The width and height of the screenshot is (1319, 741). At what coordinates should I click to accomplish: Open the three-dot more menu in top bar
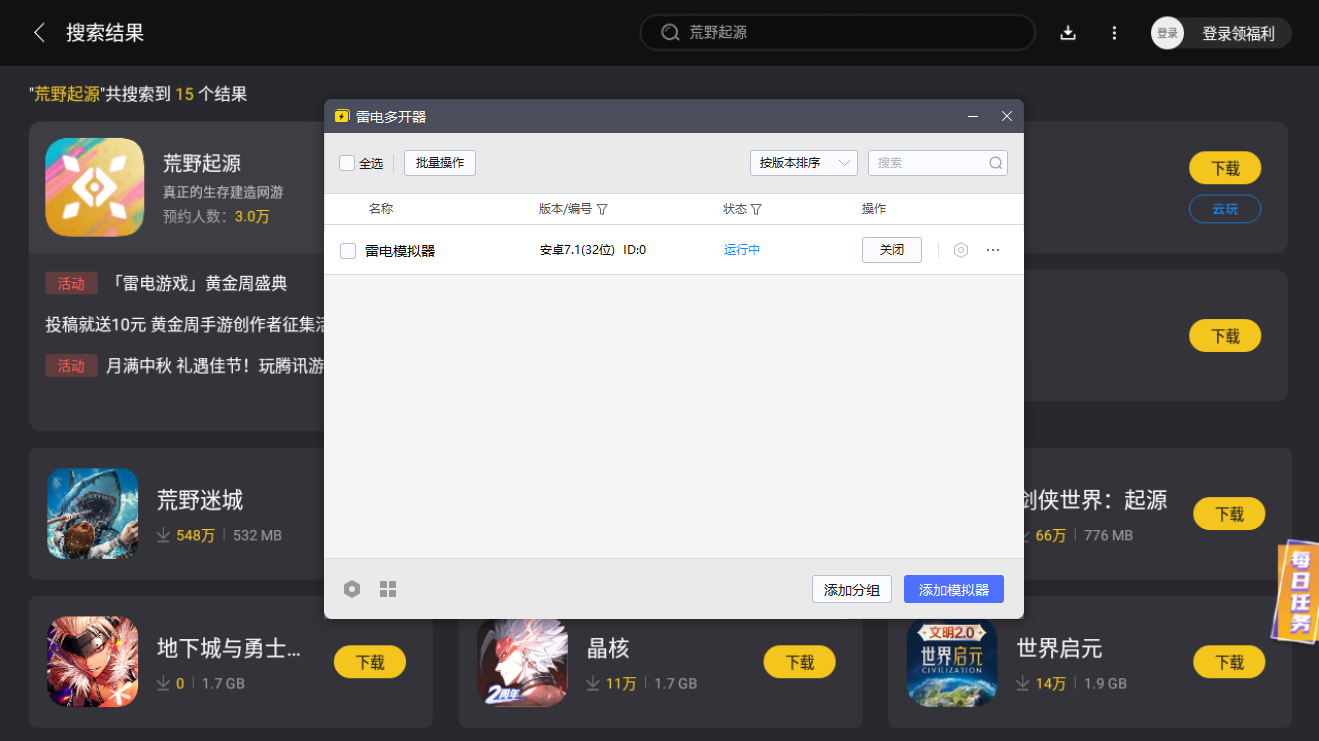[1114, 33]
